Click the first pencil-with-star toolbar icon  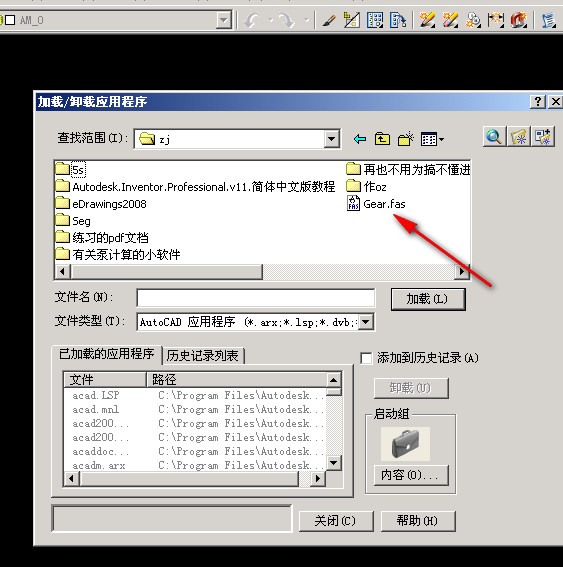427,20
